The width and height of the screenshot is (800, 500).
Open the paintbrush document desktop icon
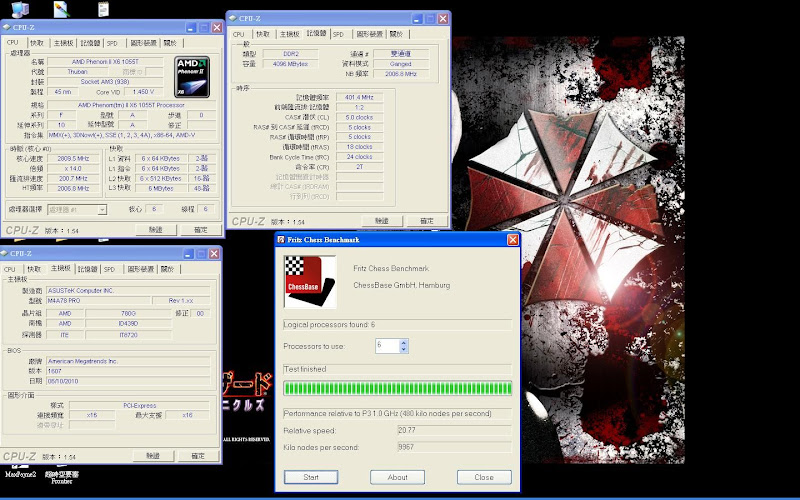pyautogui.click(x=61, y=8)
